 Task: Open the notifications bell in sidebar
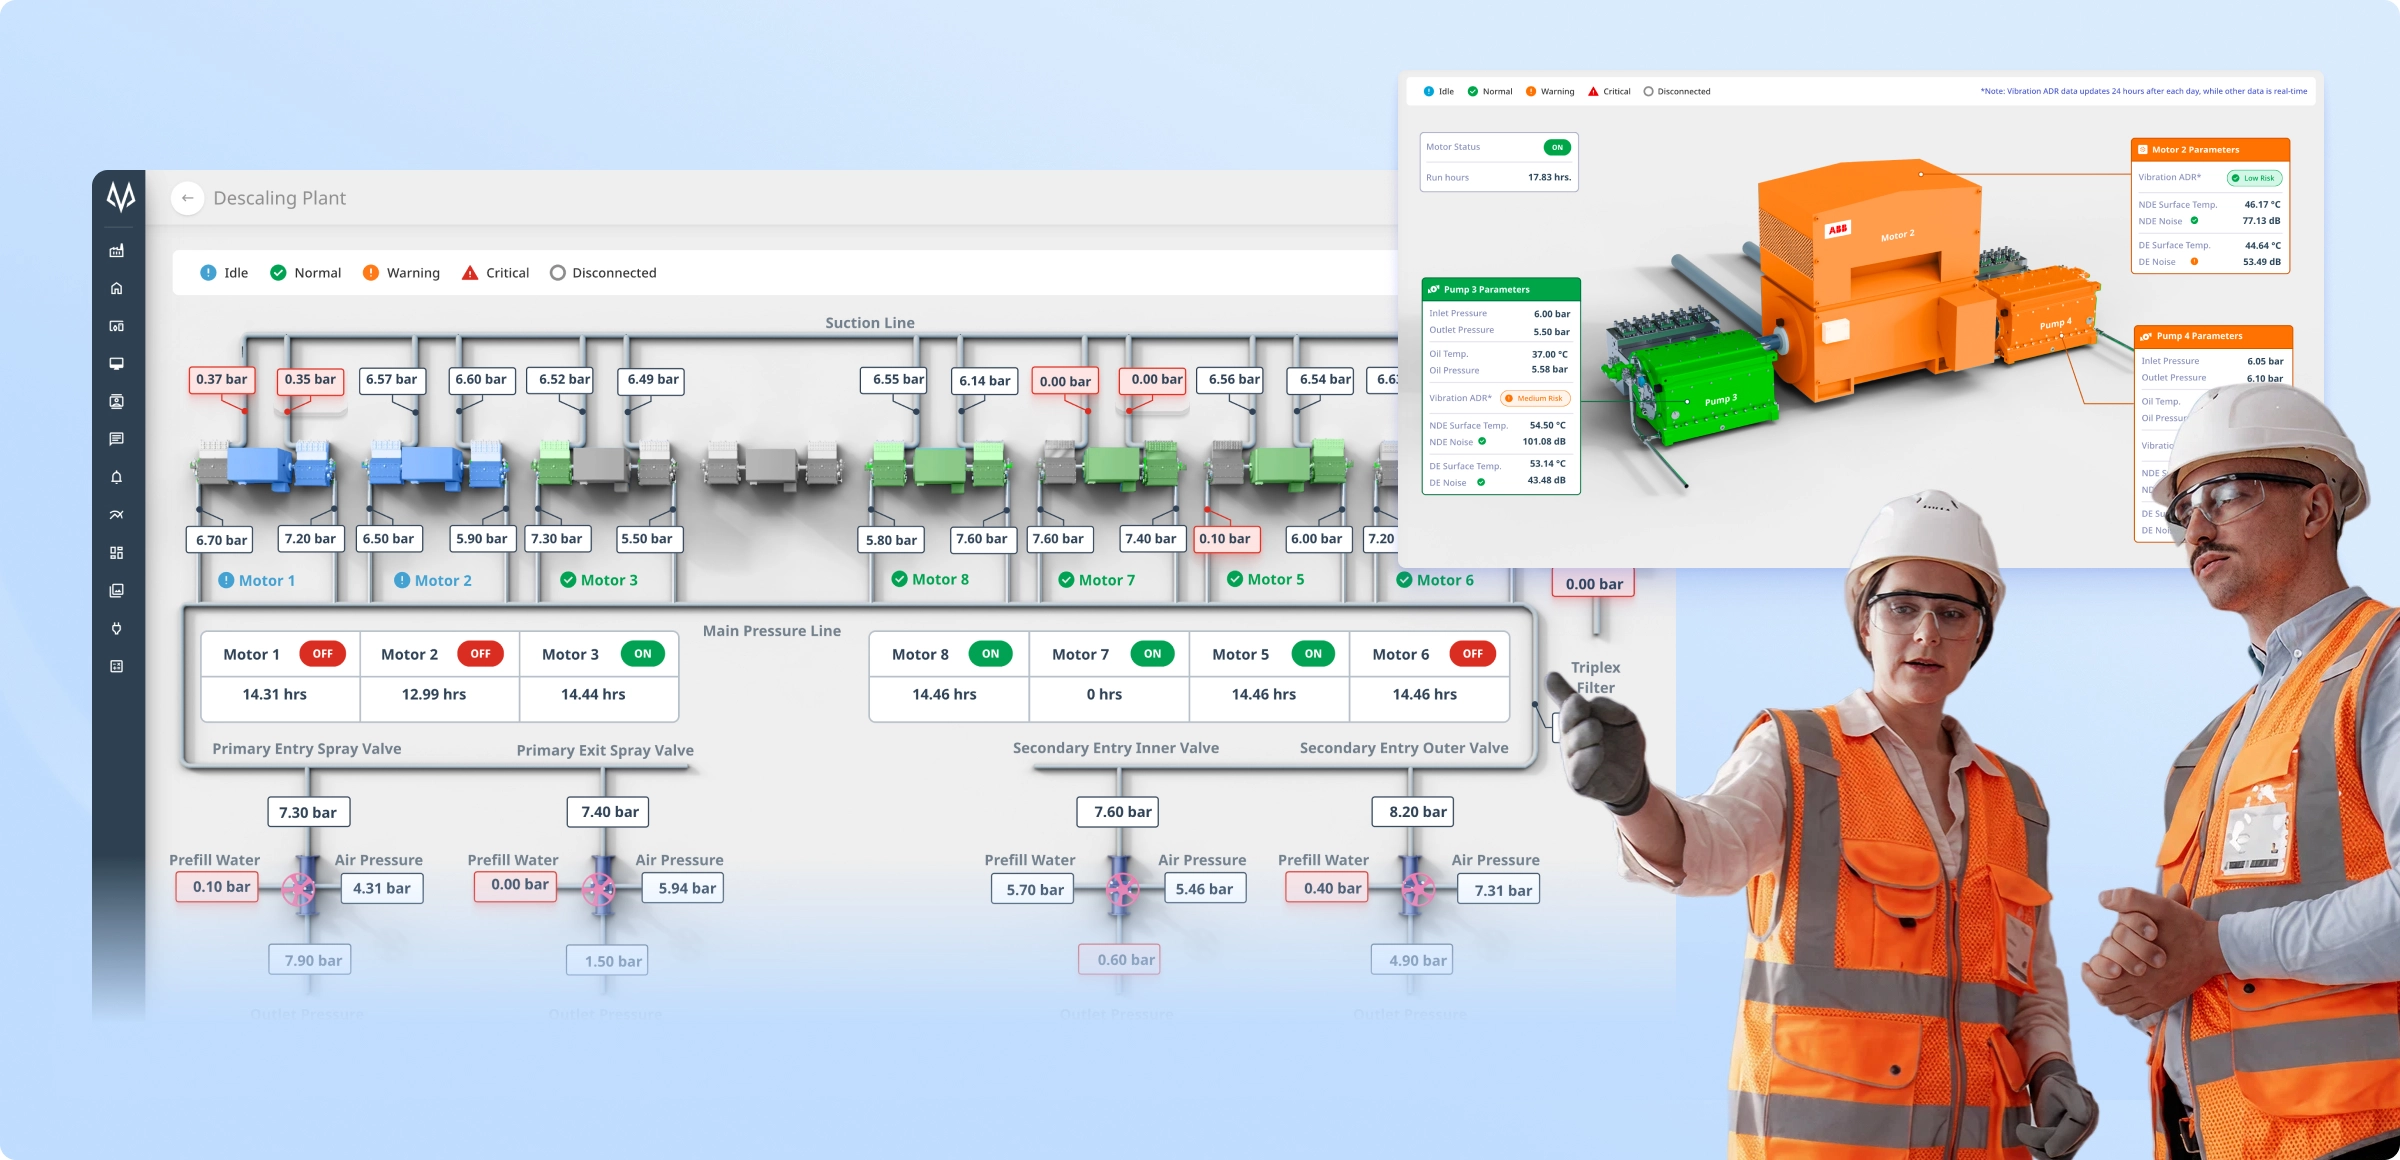point(117,477)
